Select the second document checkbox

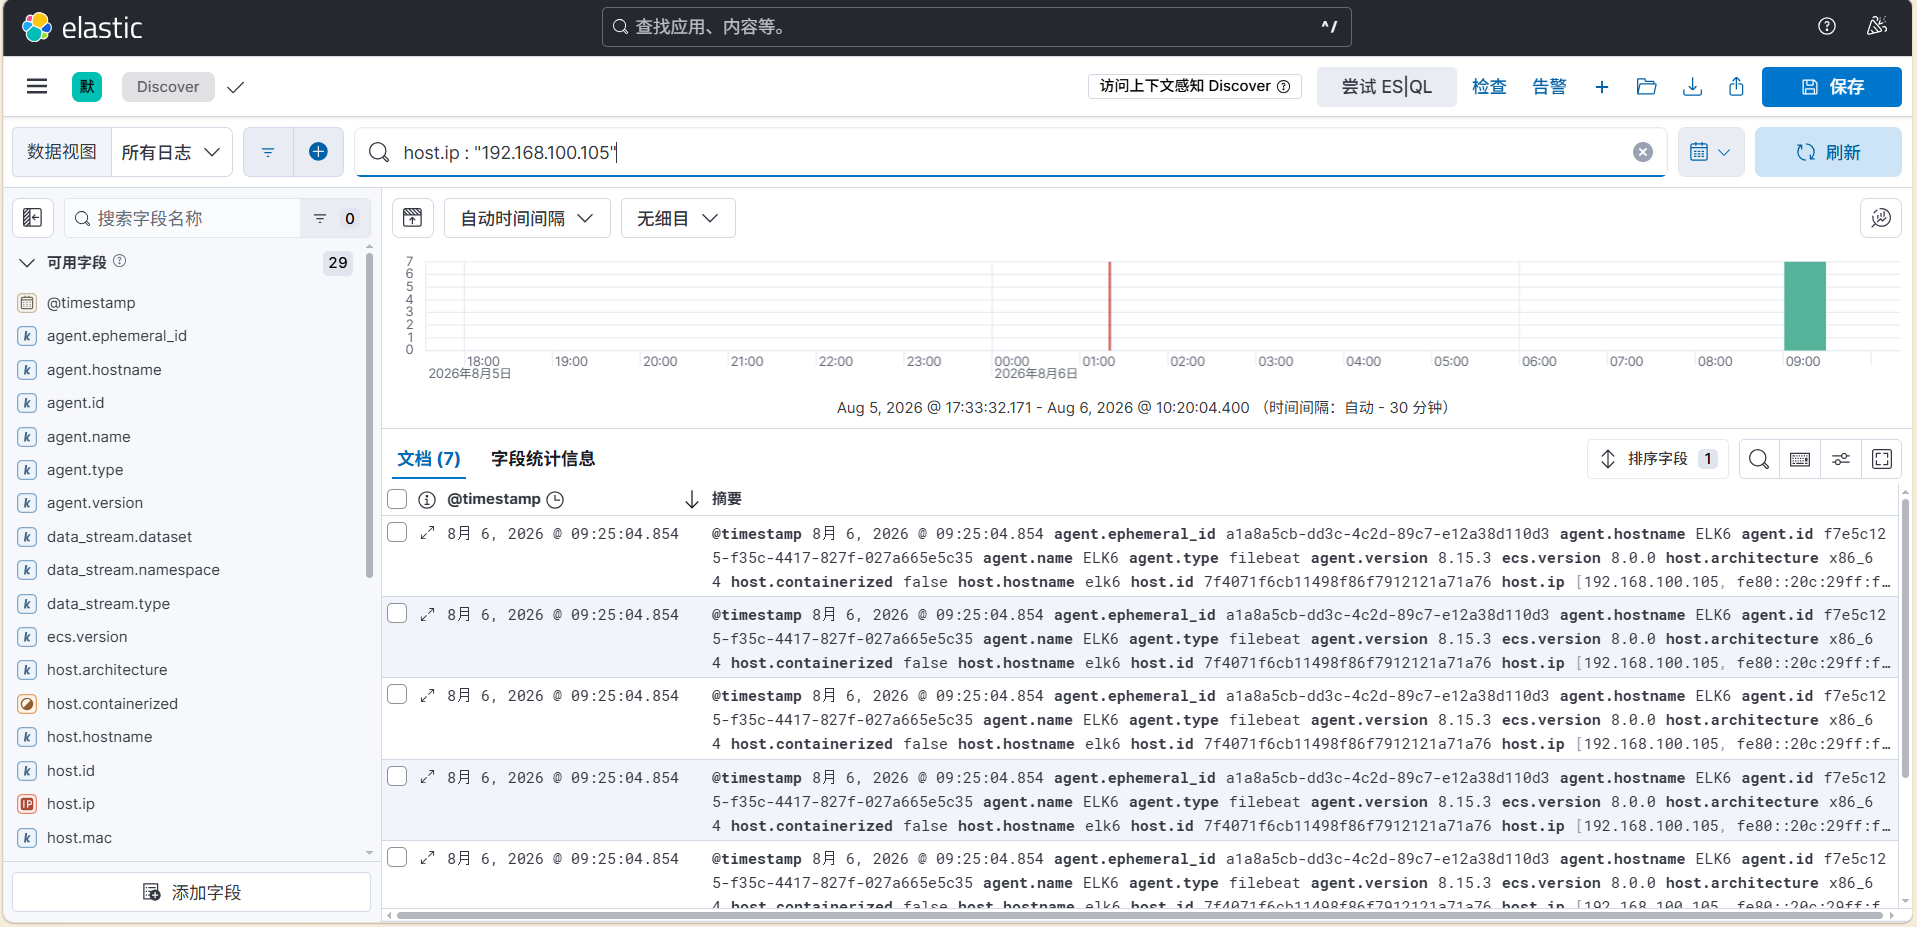(x=397, y=613)
